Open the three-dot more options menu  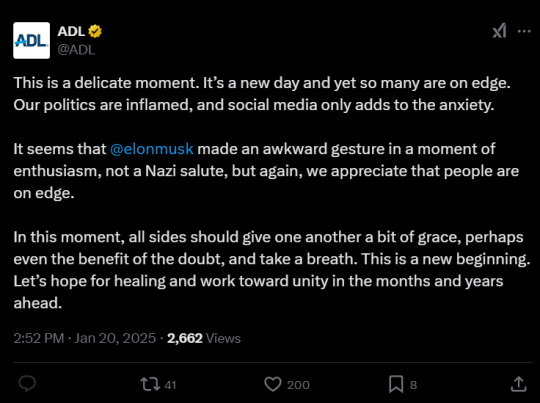(524, 31)
